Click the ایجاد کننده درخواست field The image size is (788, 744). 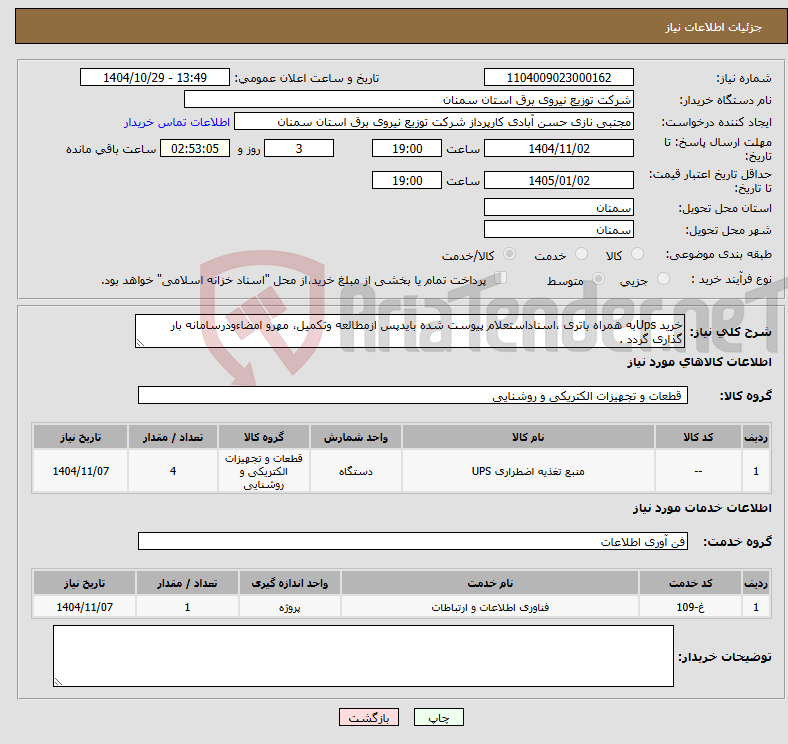click(x=434, y=122)
